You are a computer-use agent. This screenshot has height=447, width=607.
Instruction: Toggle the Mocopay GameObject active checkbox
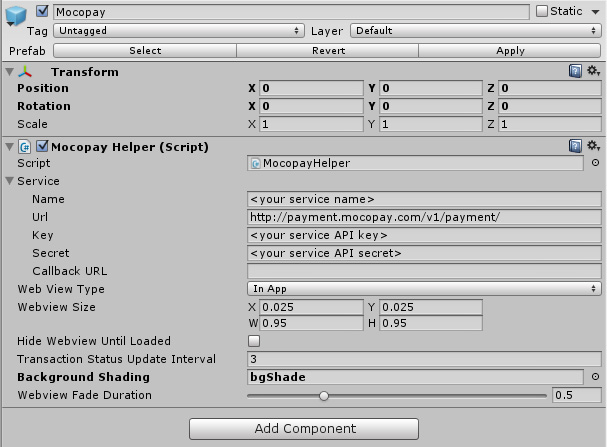tap(42, 11)
